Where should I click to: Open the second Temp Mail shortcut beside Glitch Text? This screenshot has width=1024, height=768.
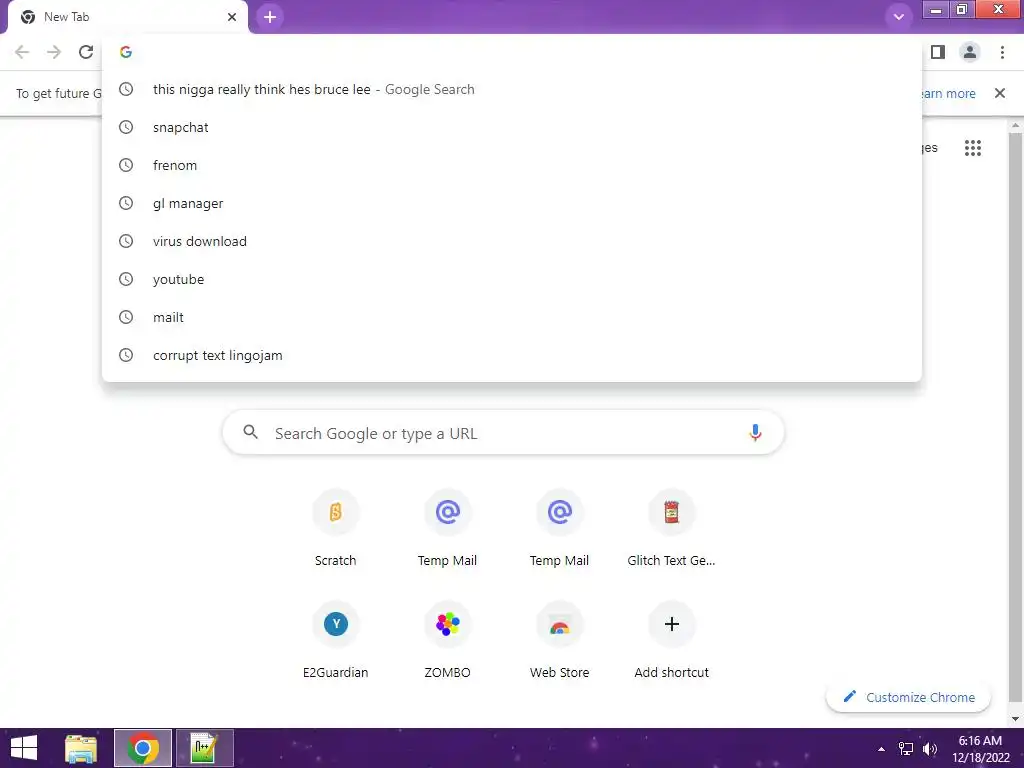coord(560,528)
